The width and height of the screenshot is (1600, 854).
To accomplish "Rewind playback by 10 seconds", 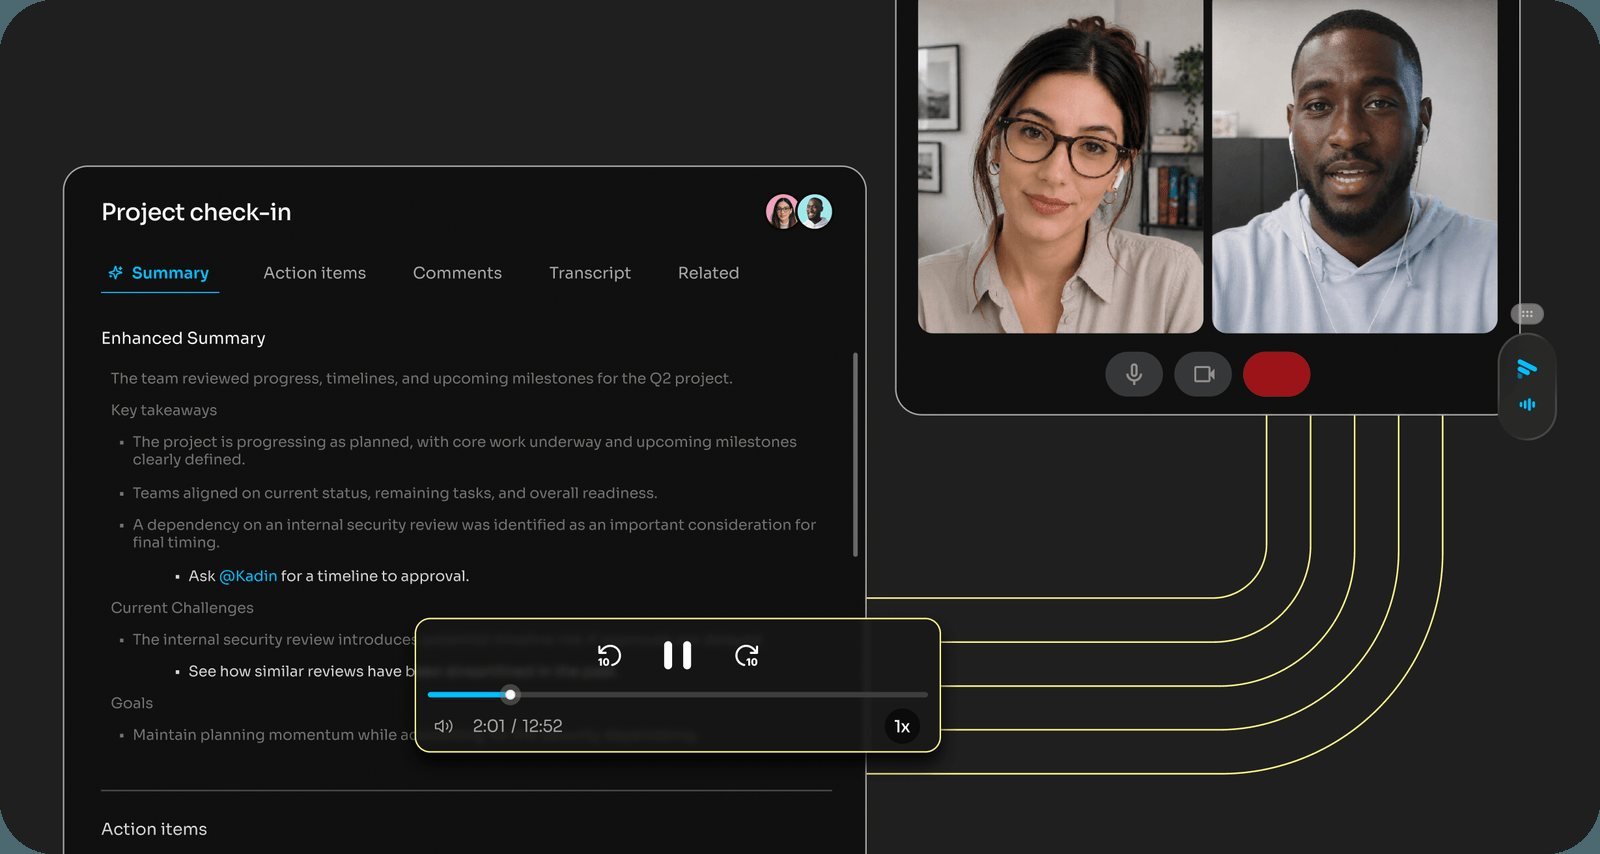I will tap(609, 656).
